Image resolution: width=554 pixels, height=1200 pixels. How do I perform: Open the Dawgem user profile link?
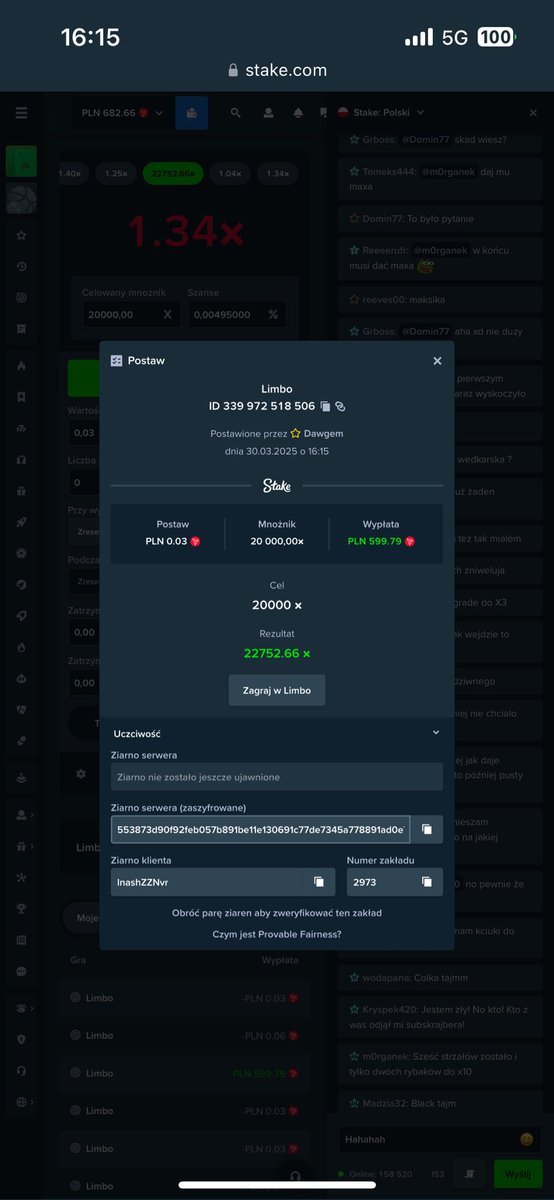pyautogui.click(x=323, y=433)
